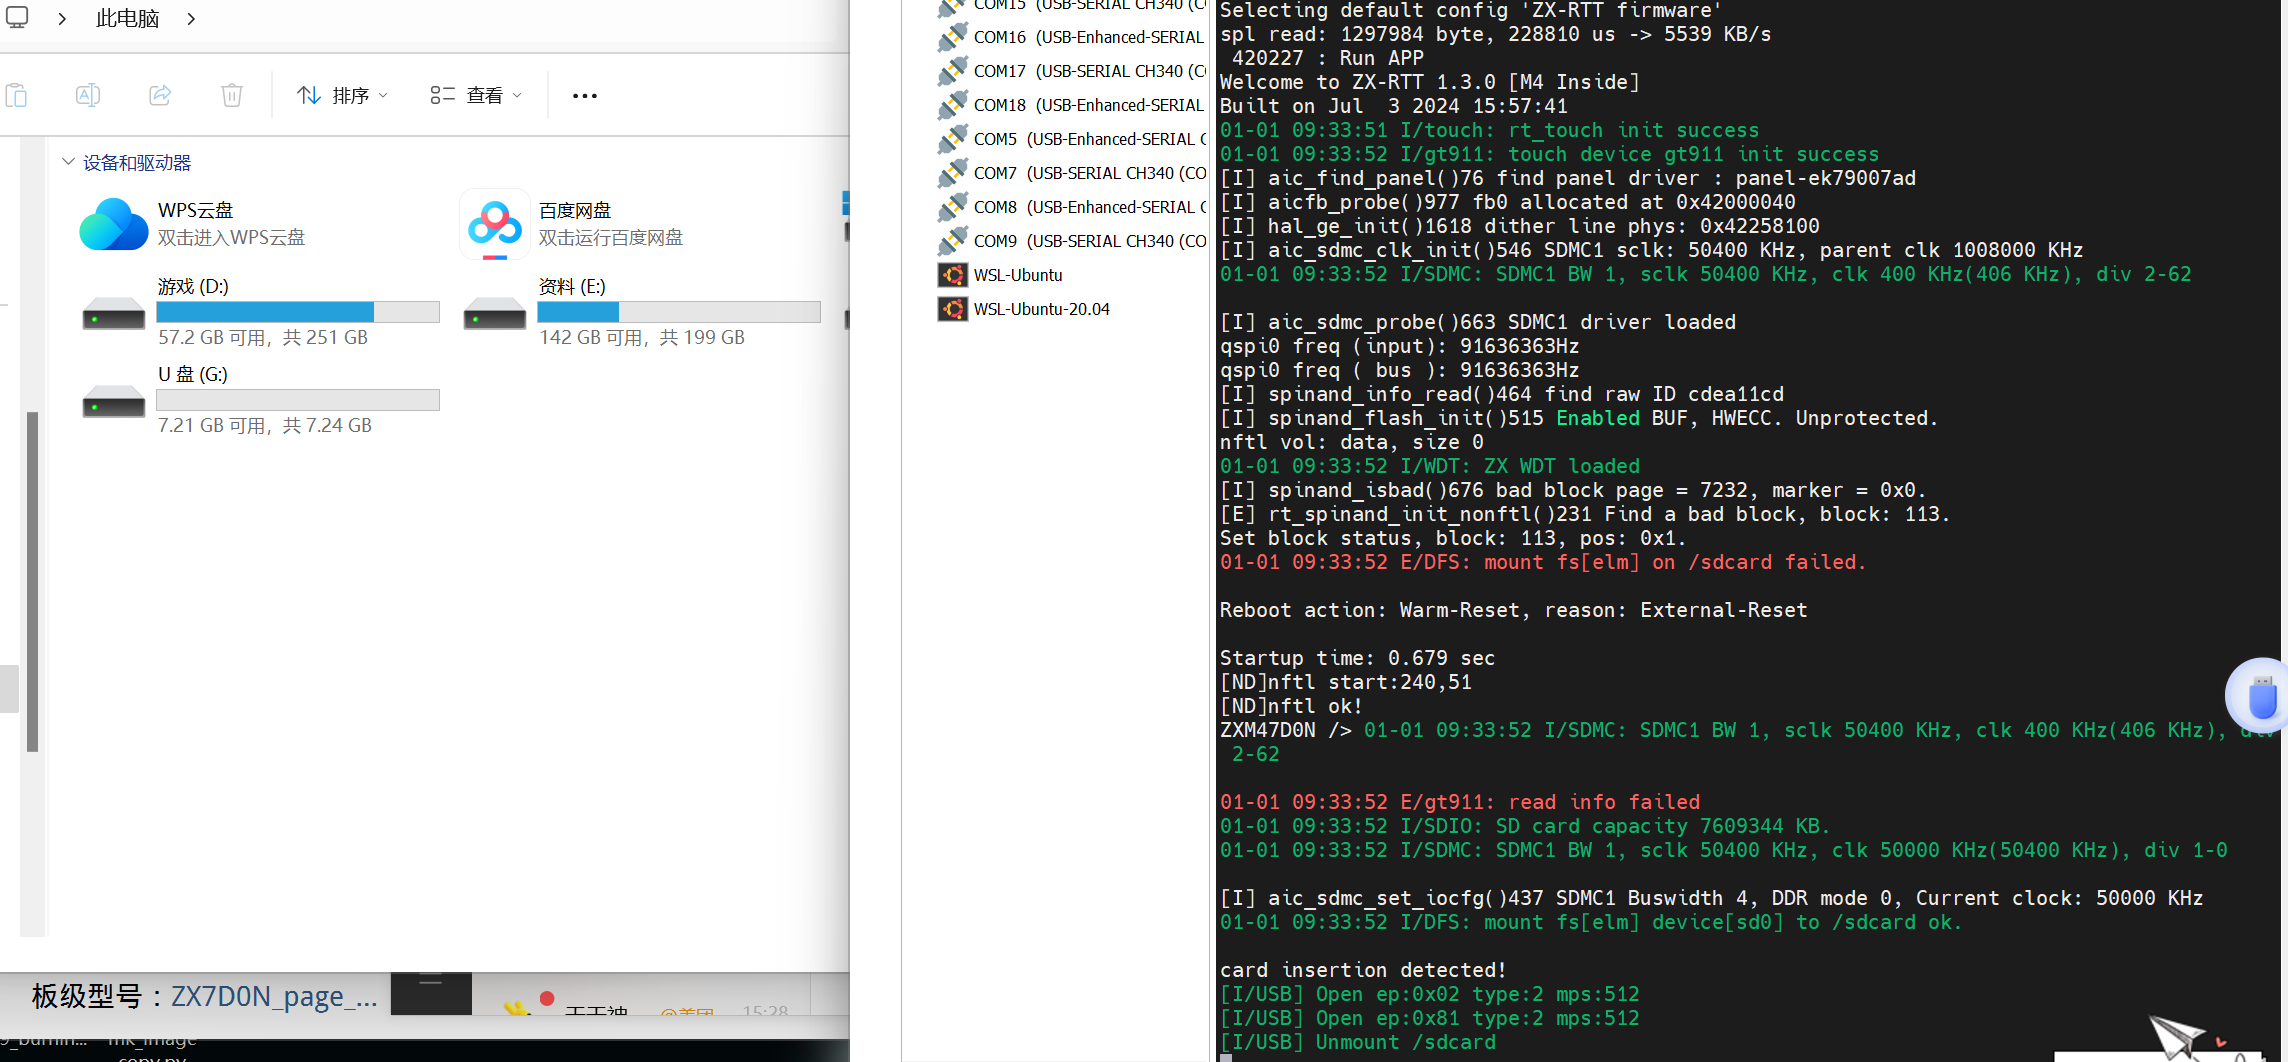2288x1062 pixels.
Task: Select the 游戏 (D:) drive icon
Action: pos(114,314)
